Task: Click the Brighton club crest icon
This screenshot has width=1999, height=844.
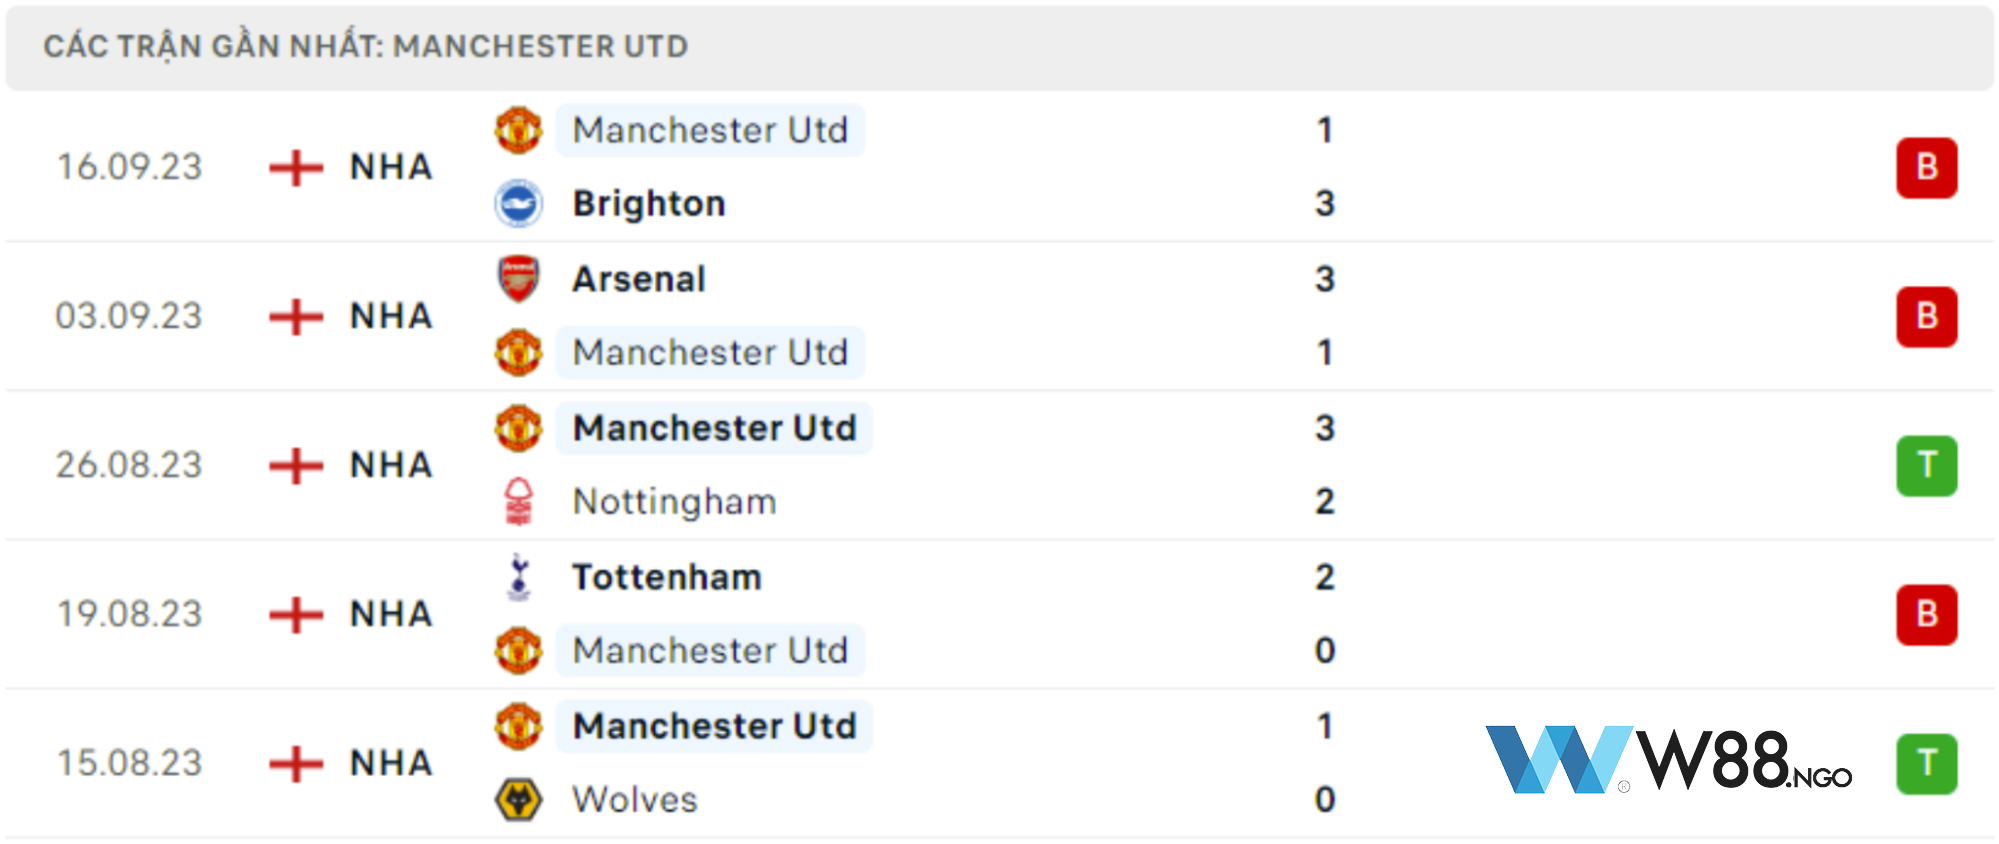Action: [x=519, y=204]
